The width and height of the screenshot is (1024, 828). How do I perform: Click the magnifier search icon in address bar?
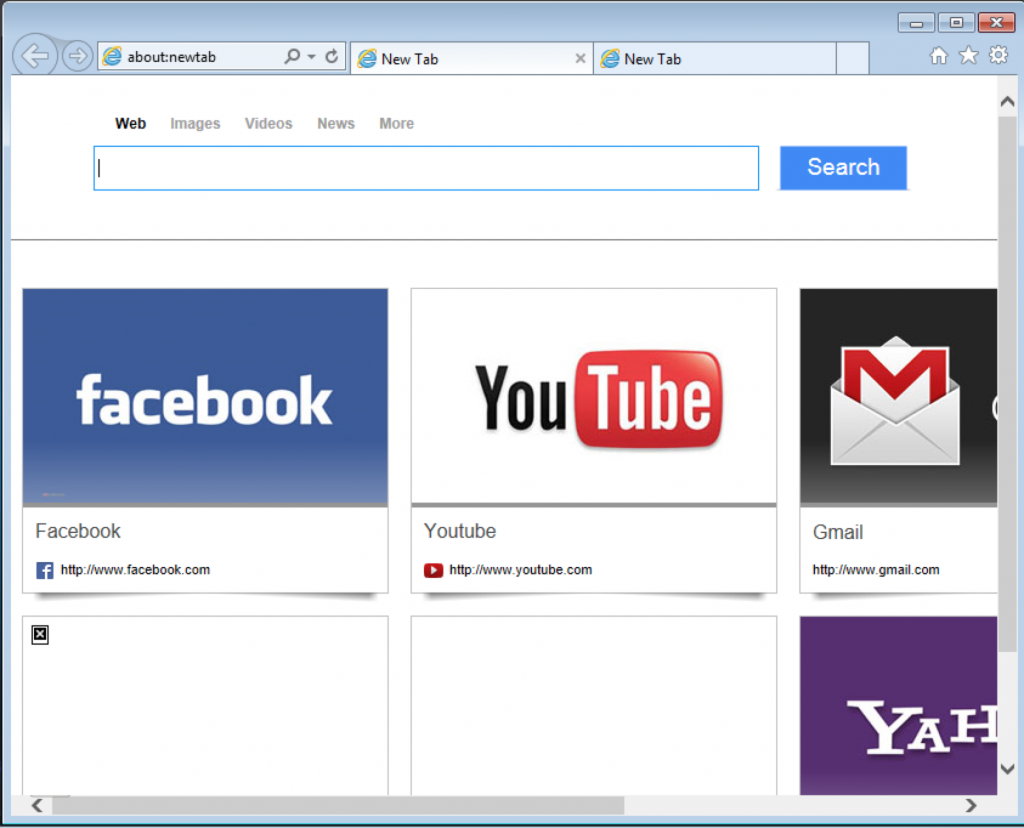tap(292, 56)
